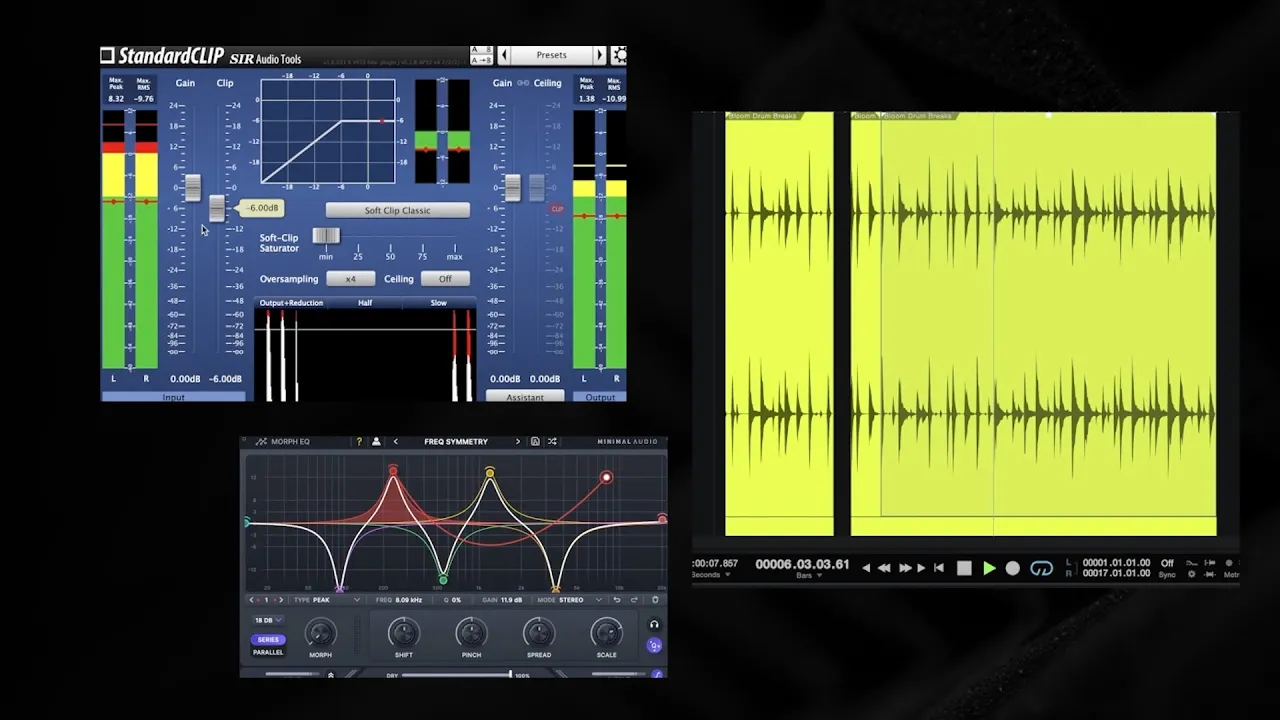
Task: Go to previous Morph EQ preset
Action: 396,441
